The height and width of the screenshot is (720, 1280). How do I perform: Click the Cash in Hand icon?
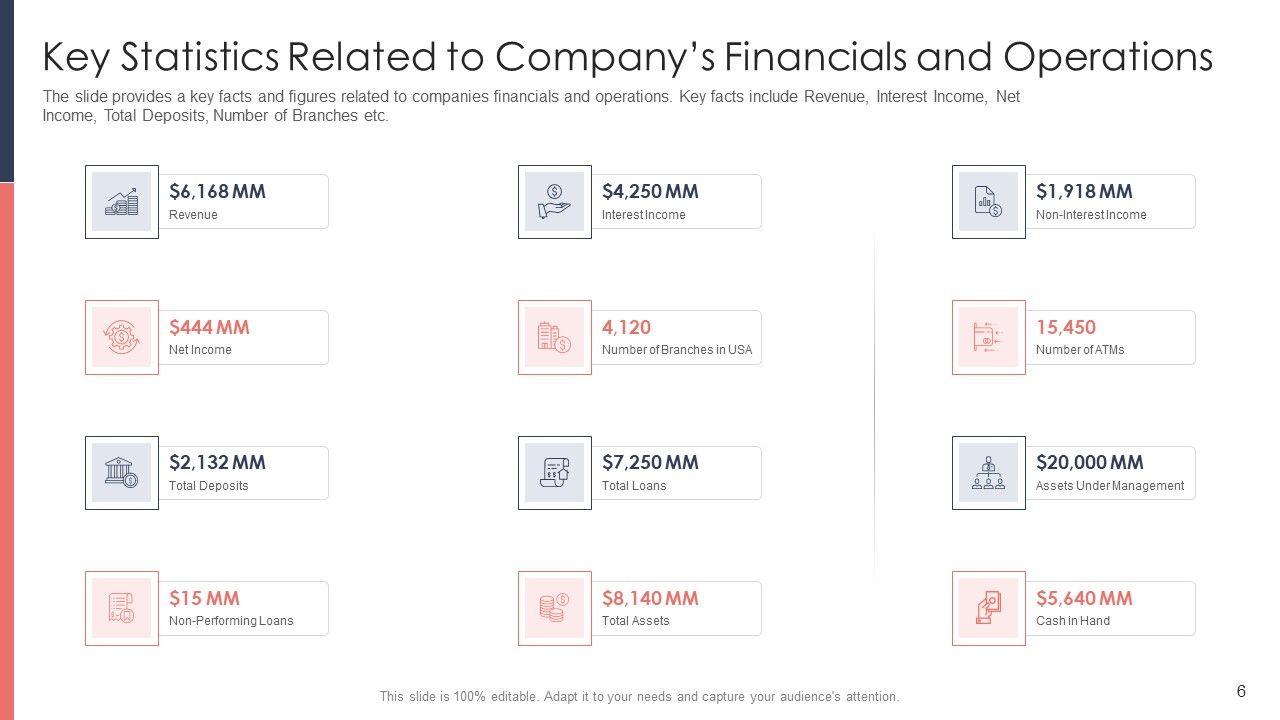click(x=988, y=608)
